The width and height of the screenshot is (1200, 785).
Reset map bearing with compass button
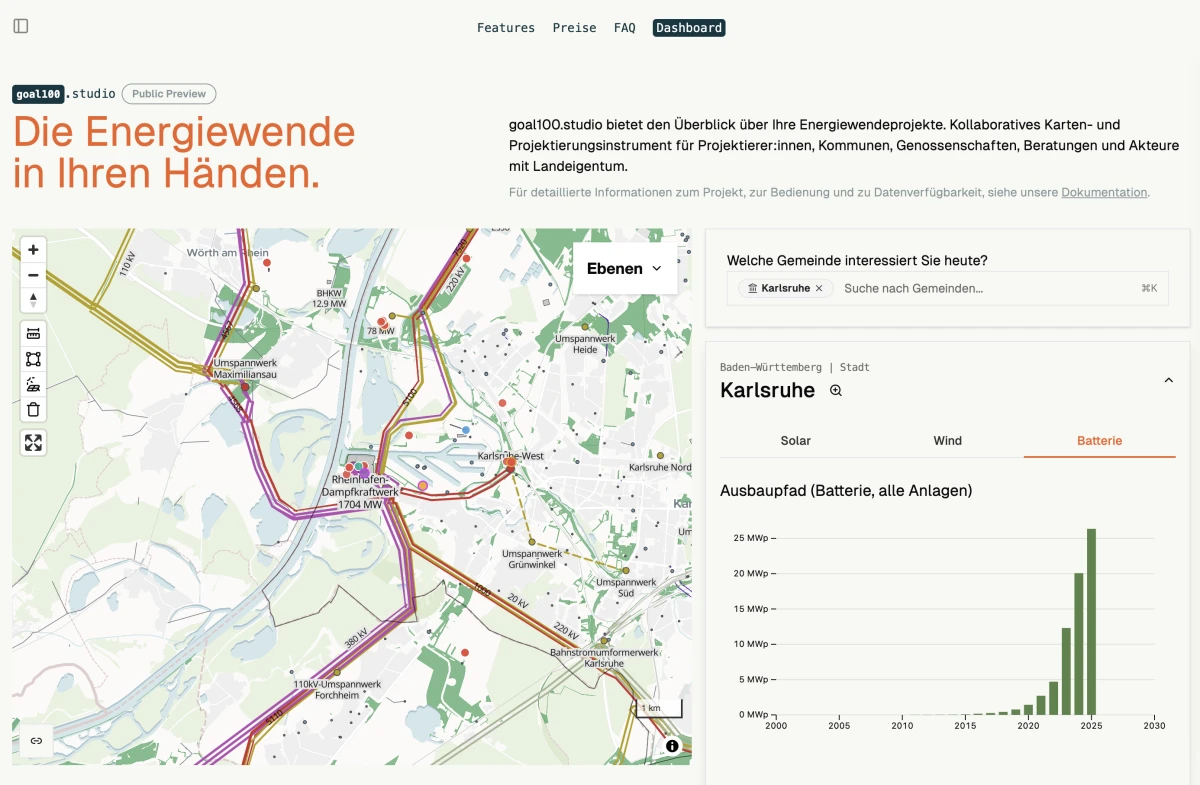[33, 300]
